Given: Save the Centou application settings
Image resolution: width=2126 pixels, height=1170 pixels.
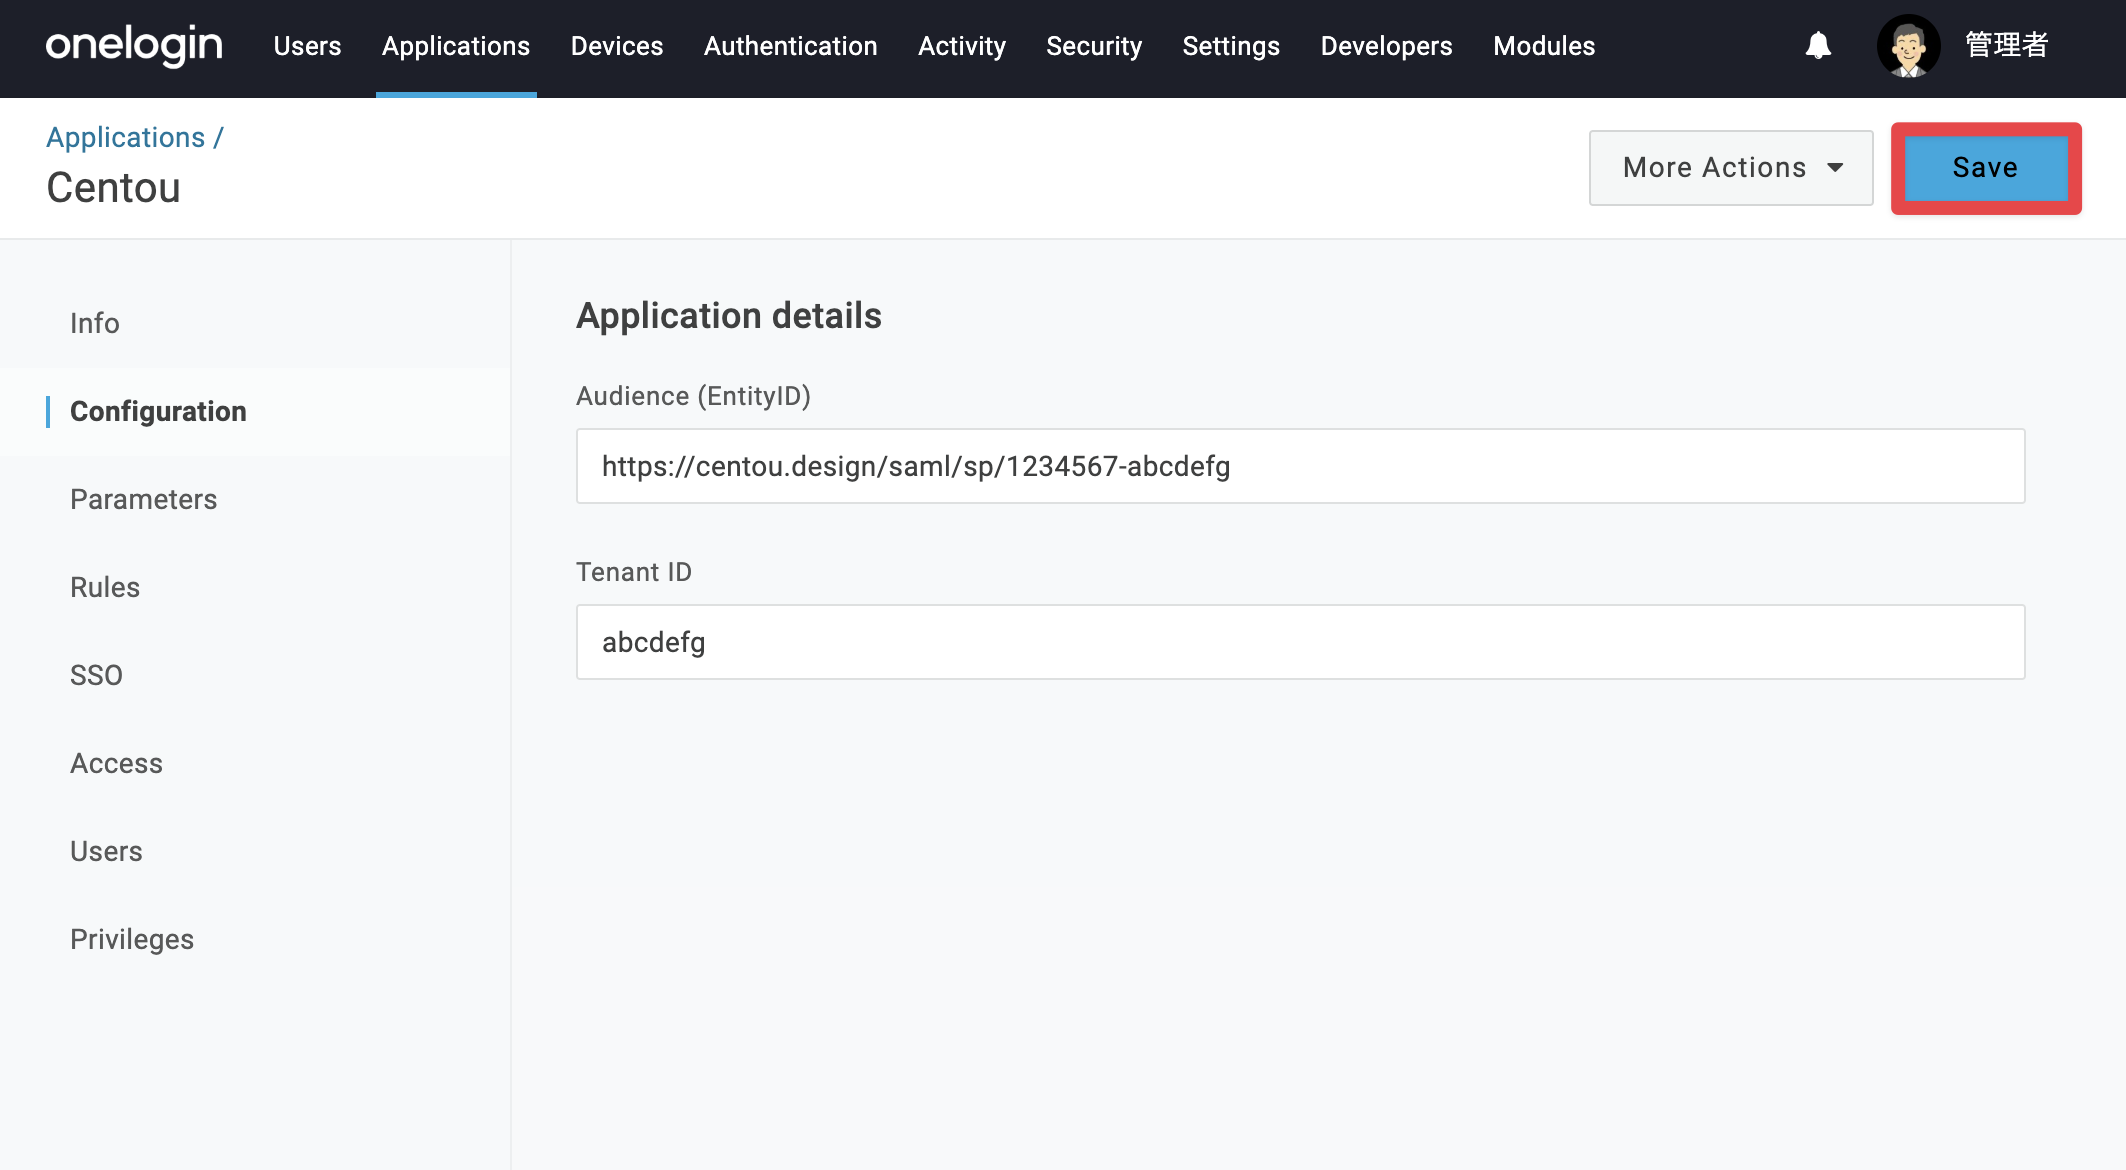Looking at the screenshot, I should pyautogui.click(x=1986, y=168).
